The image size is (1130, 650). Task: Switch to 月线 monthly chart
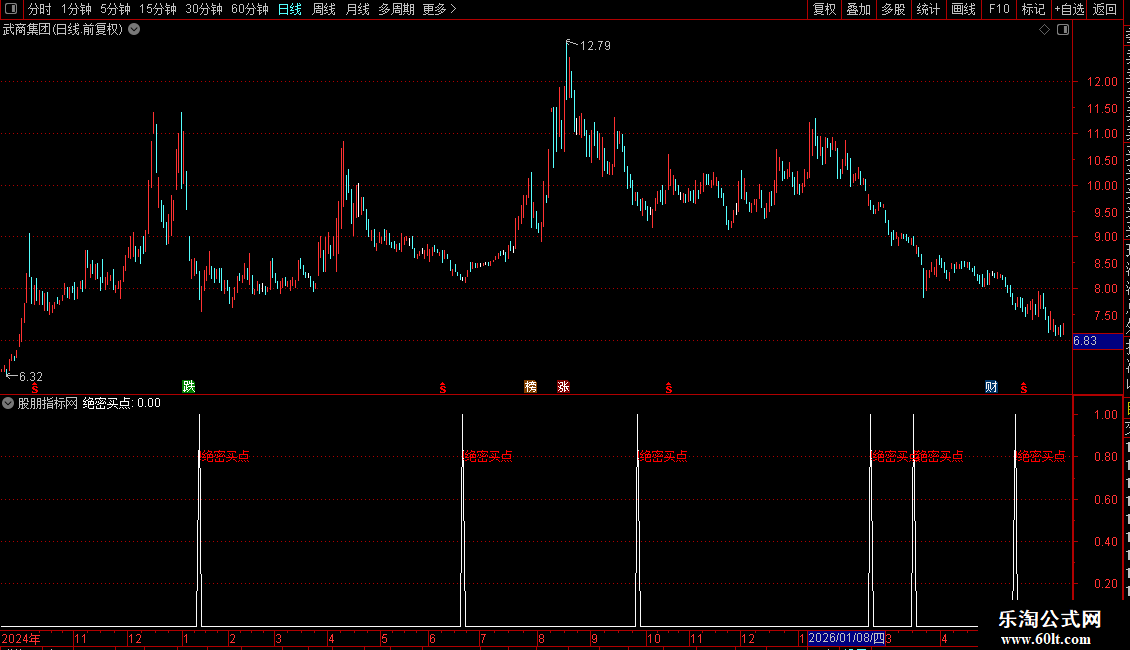point(357,9)
